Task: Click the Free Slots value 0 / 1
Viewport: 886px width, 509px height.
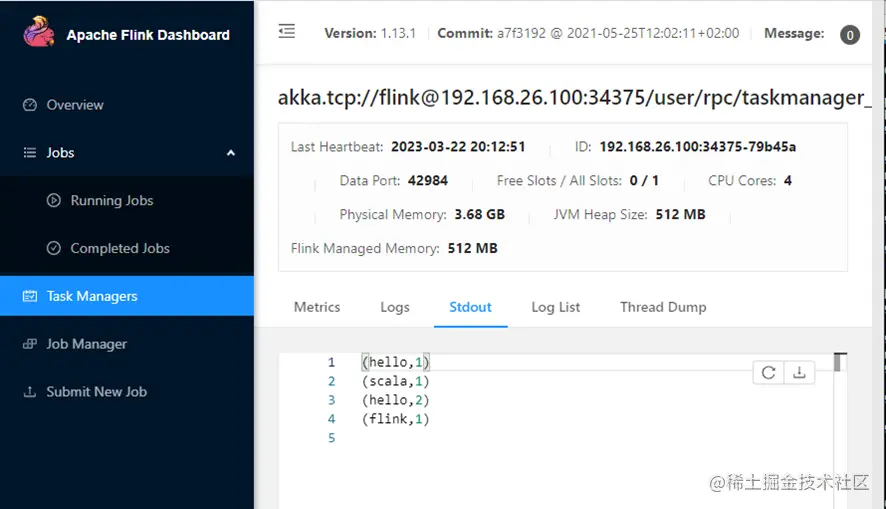Action: pyautogui.click(x=644, y=181)
